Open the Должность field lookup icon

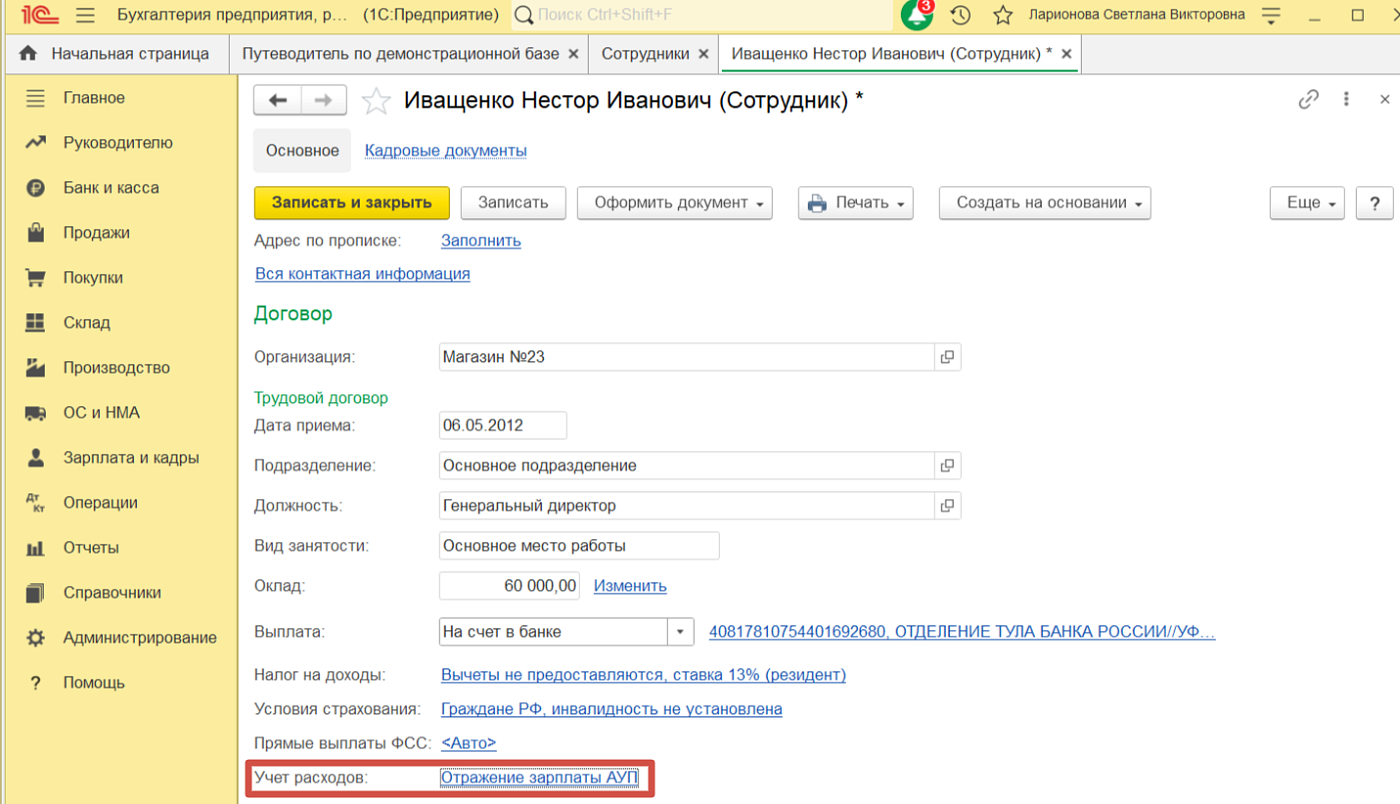[947, 506]
